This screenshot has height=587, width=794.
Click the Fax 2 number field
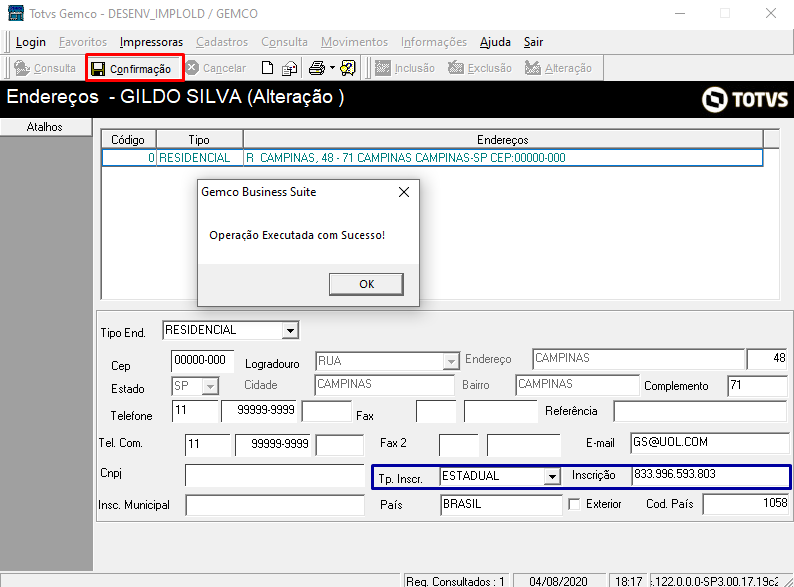[524, 444]
